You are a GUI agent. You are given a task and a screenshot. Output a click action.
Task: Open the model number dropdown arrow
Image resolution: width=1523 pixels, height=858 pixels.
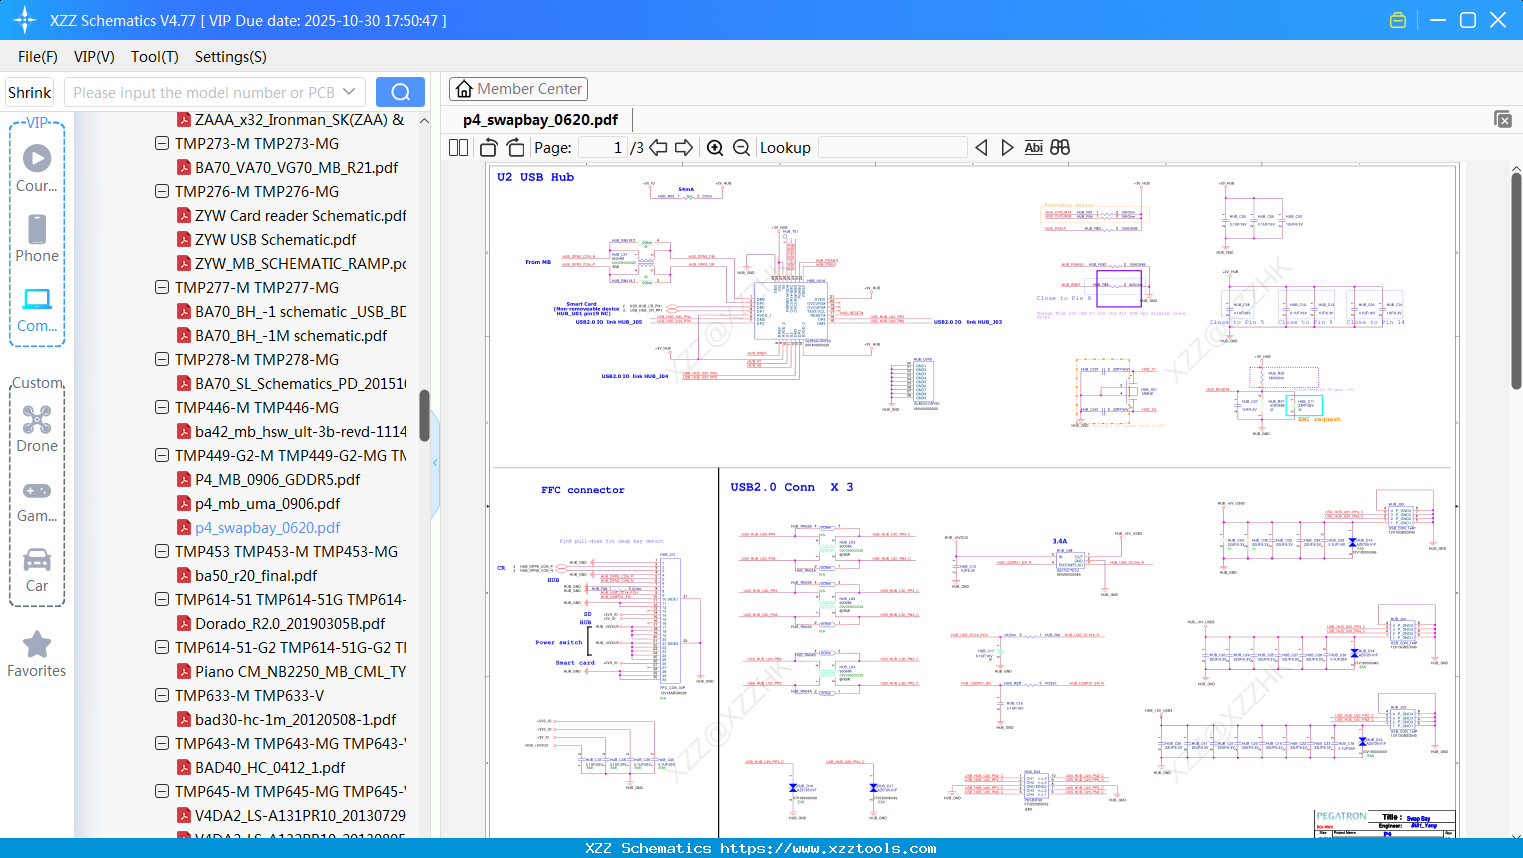point(349,92)
